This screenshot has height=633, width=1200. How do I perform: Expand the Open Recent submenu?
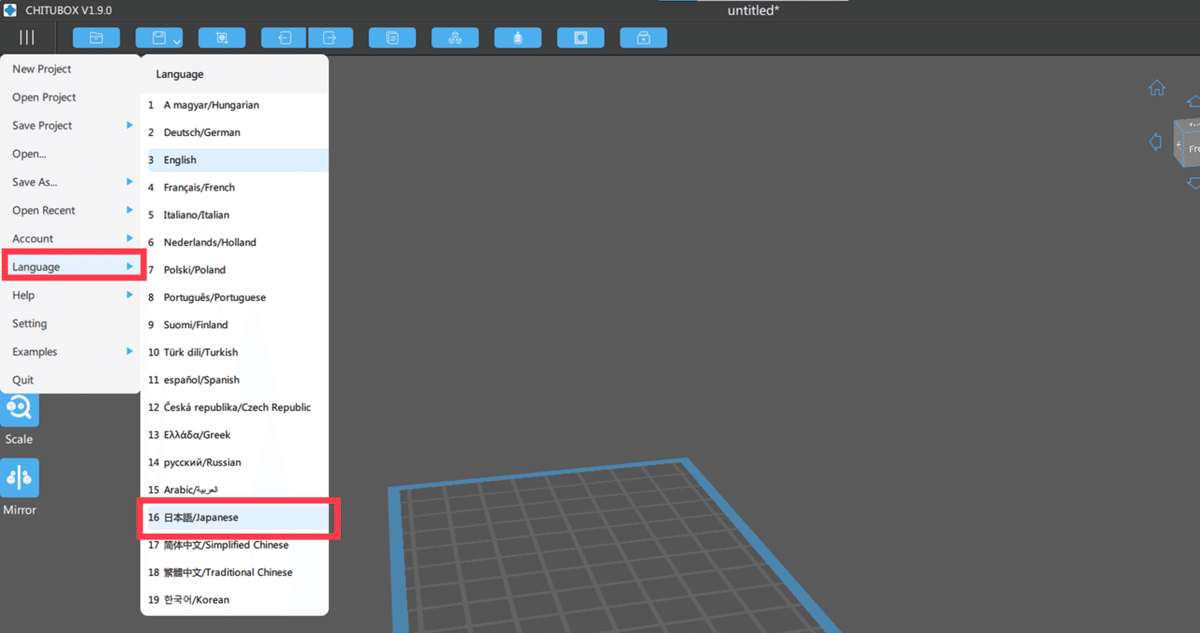pos(70,210)
